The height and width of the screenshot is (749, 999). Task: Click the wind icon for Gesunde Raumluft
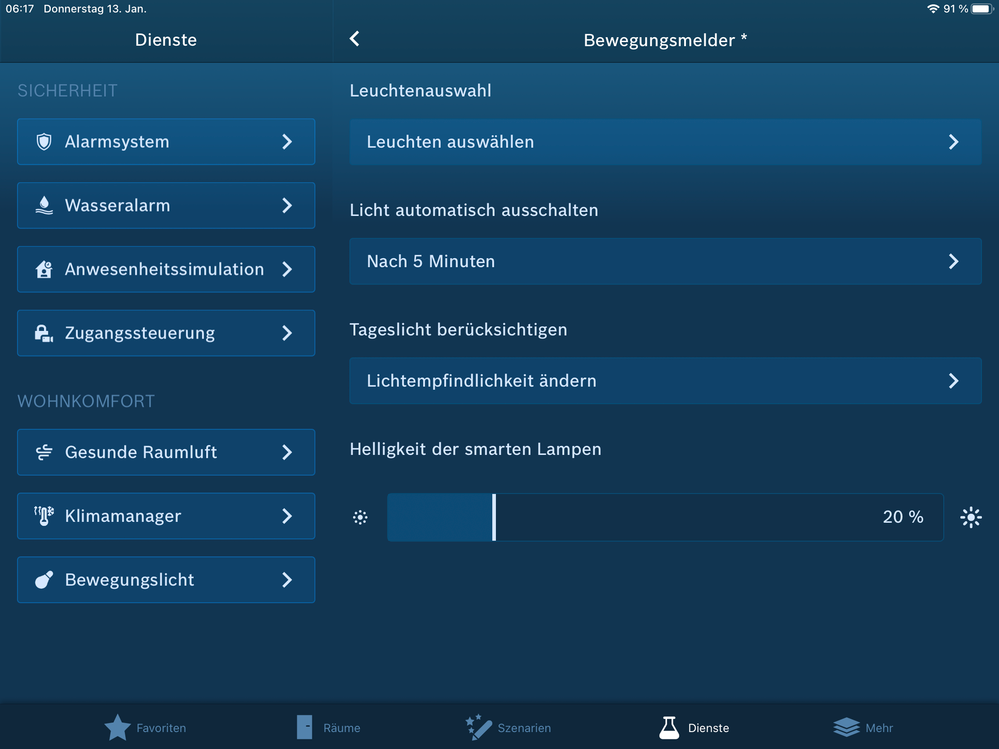43,452
